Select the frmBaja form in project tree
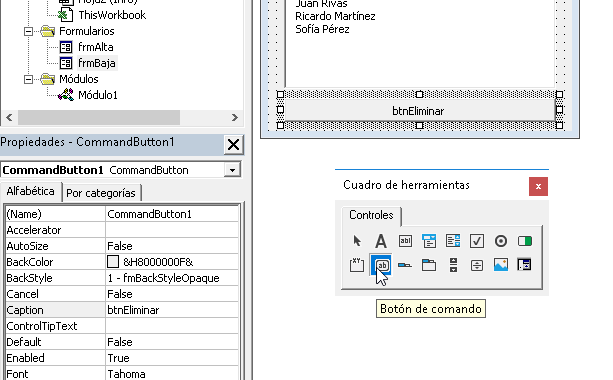Screen dimensions: 613x380 click(x=97, y=63)
